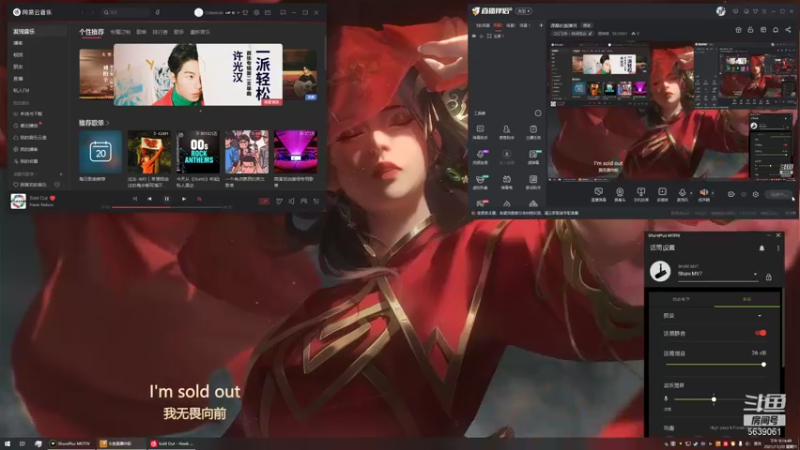Toggle the Shure microphone mute switch
Image resolution: width=800 pixels, height=450 pixels.
click(x=760, y=333)
